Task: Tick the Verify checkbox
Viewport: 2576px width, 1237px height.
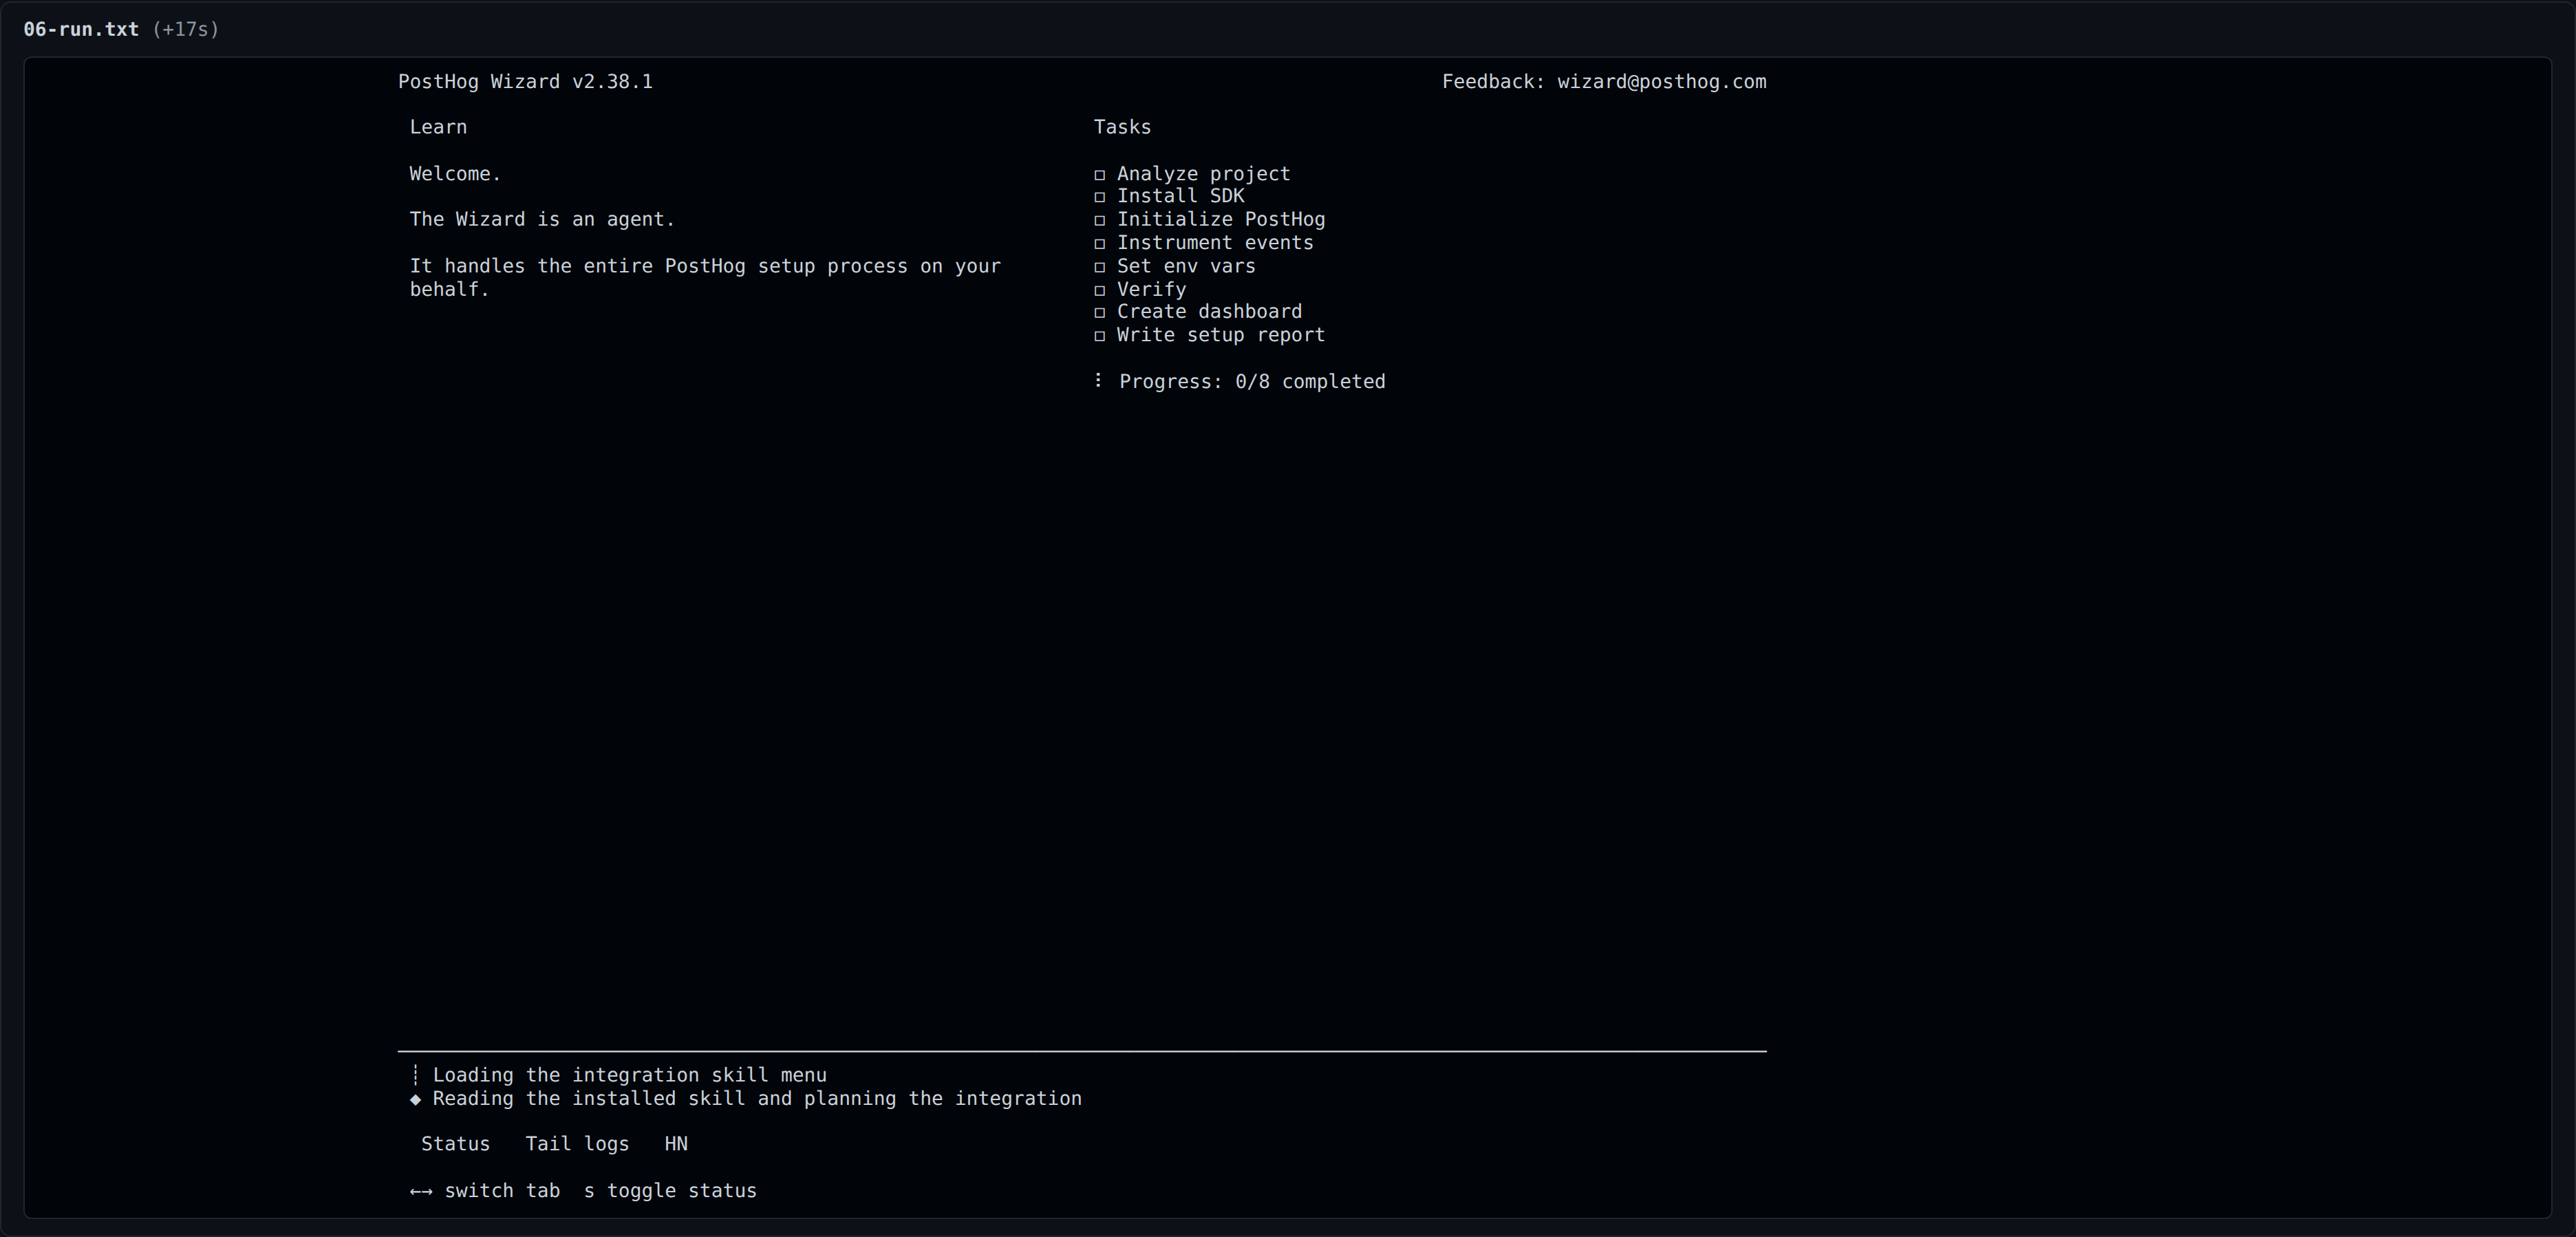Action: click(x=1099, y=290)
